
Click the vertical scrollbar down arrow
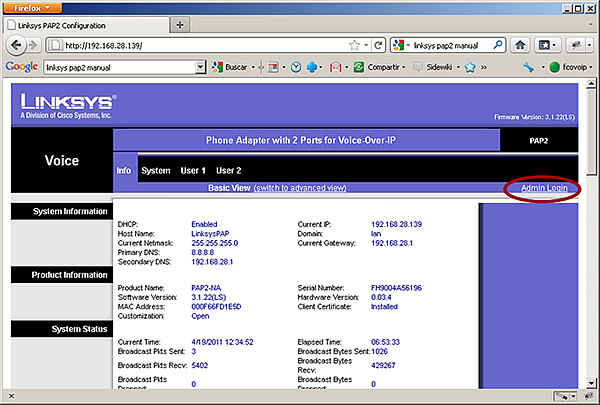point(591,383)
